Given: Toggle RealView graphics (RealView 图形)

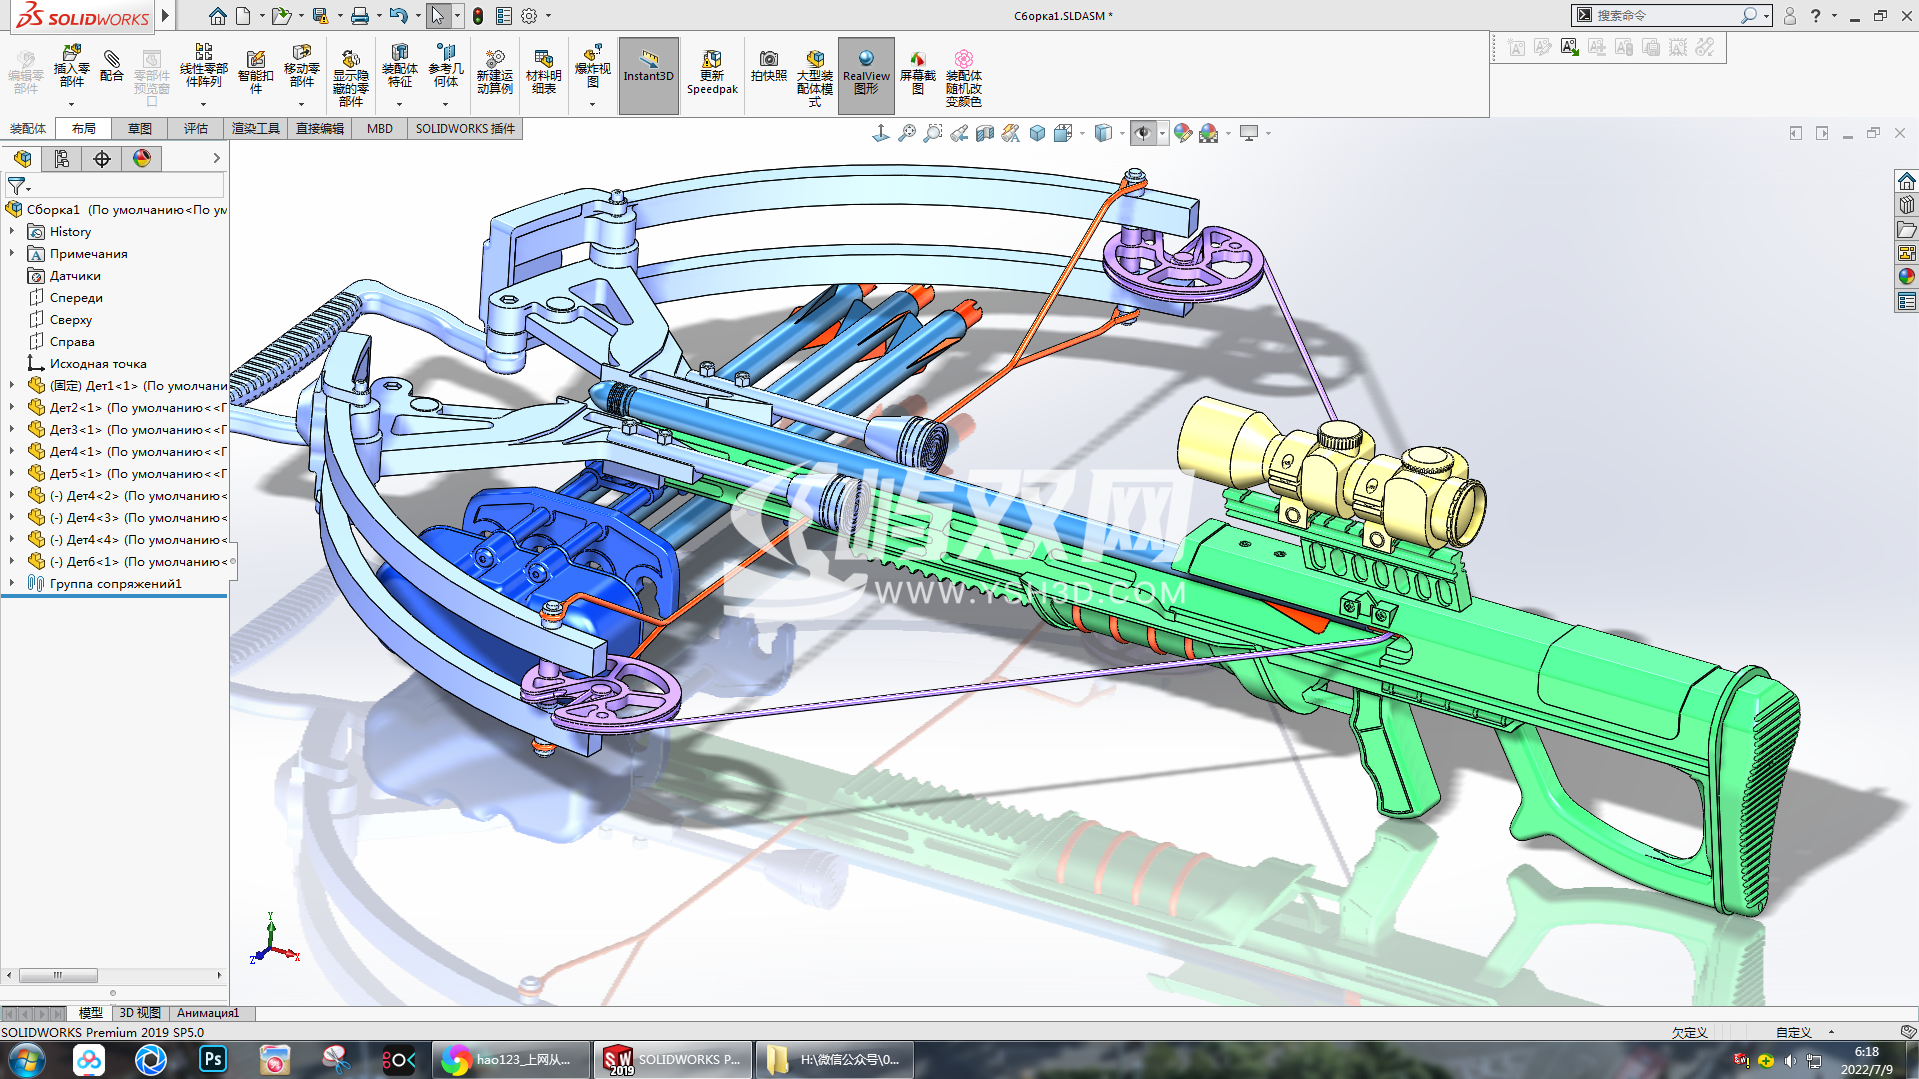Looking at the screenshot, I should (x=866, y=72).
